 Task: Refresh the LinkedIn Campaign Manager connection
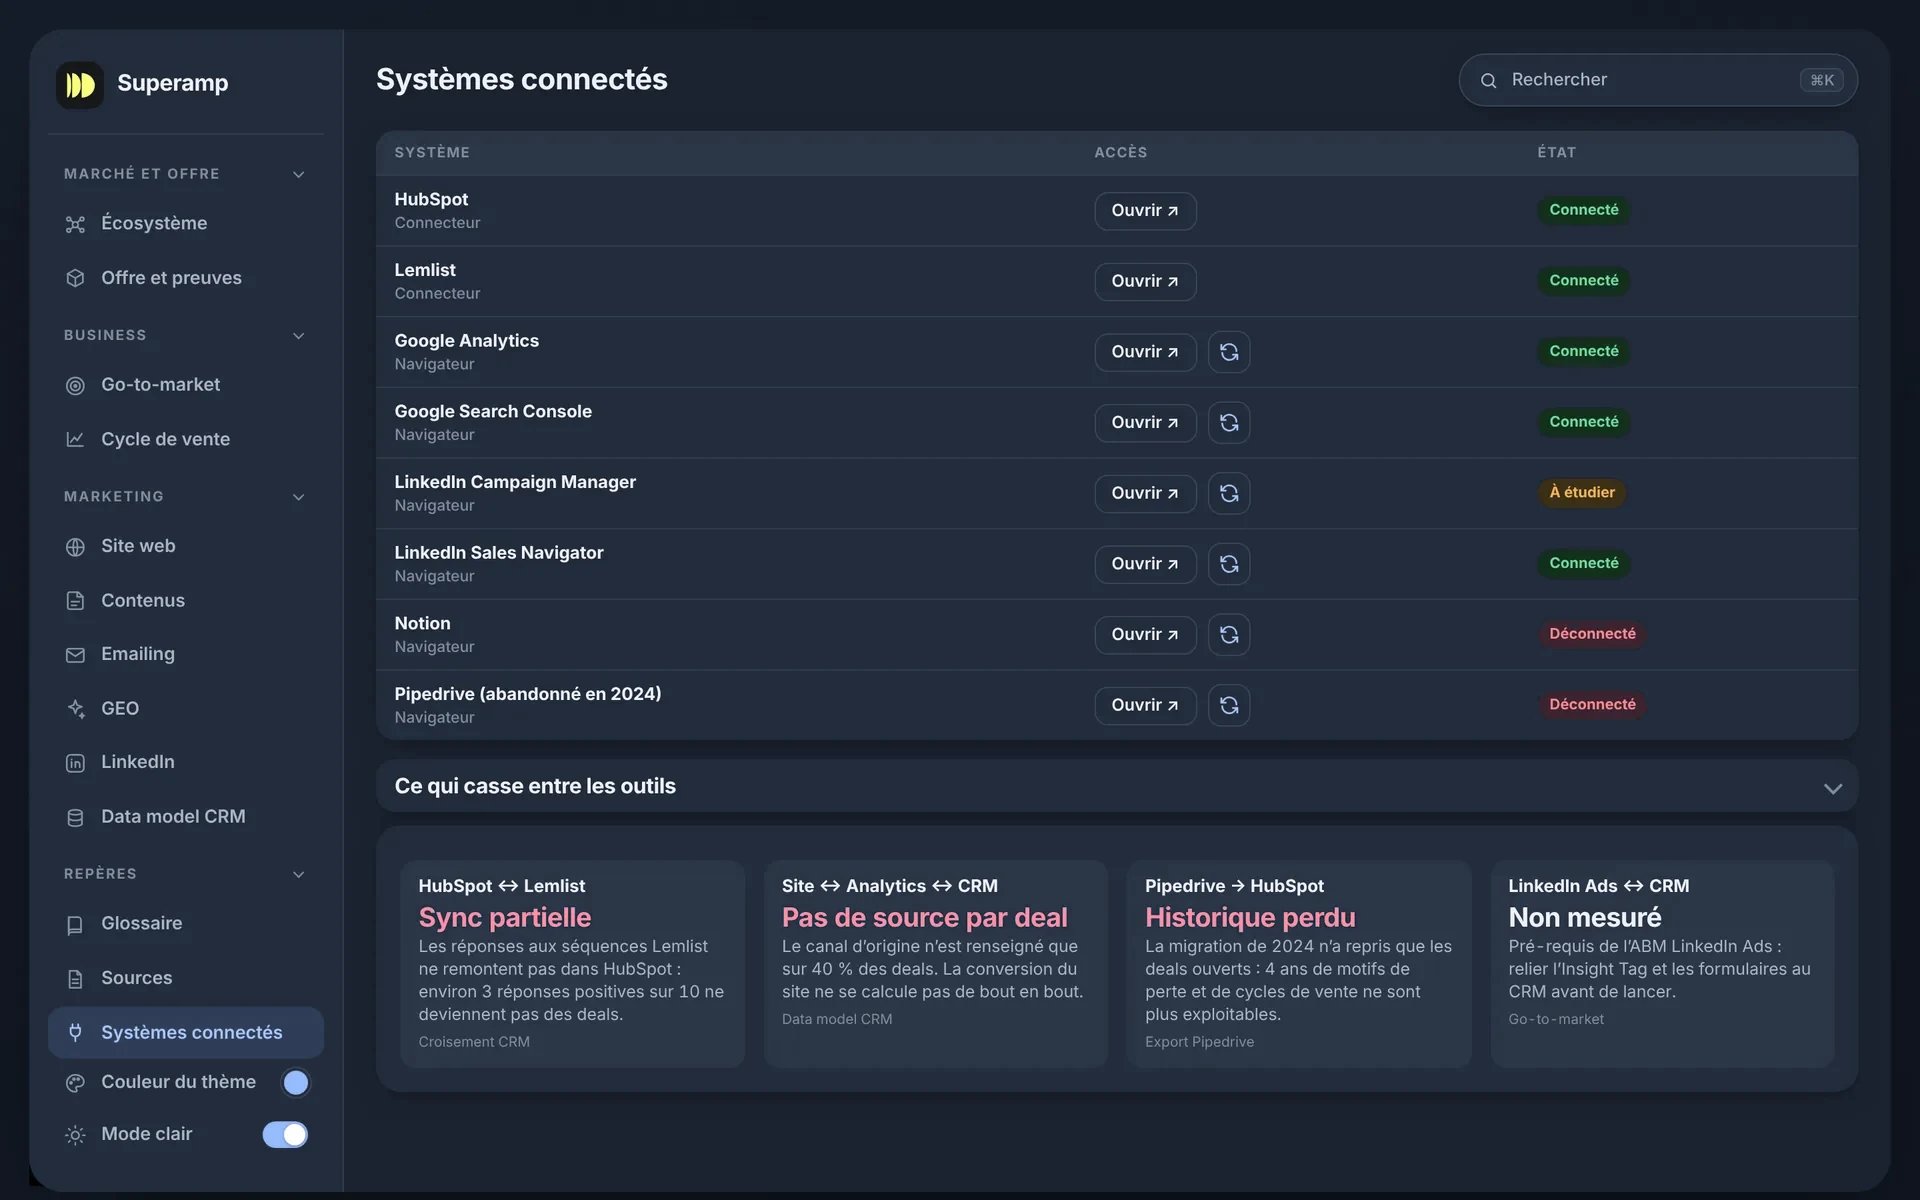[x=1229, y=494]
